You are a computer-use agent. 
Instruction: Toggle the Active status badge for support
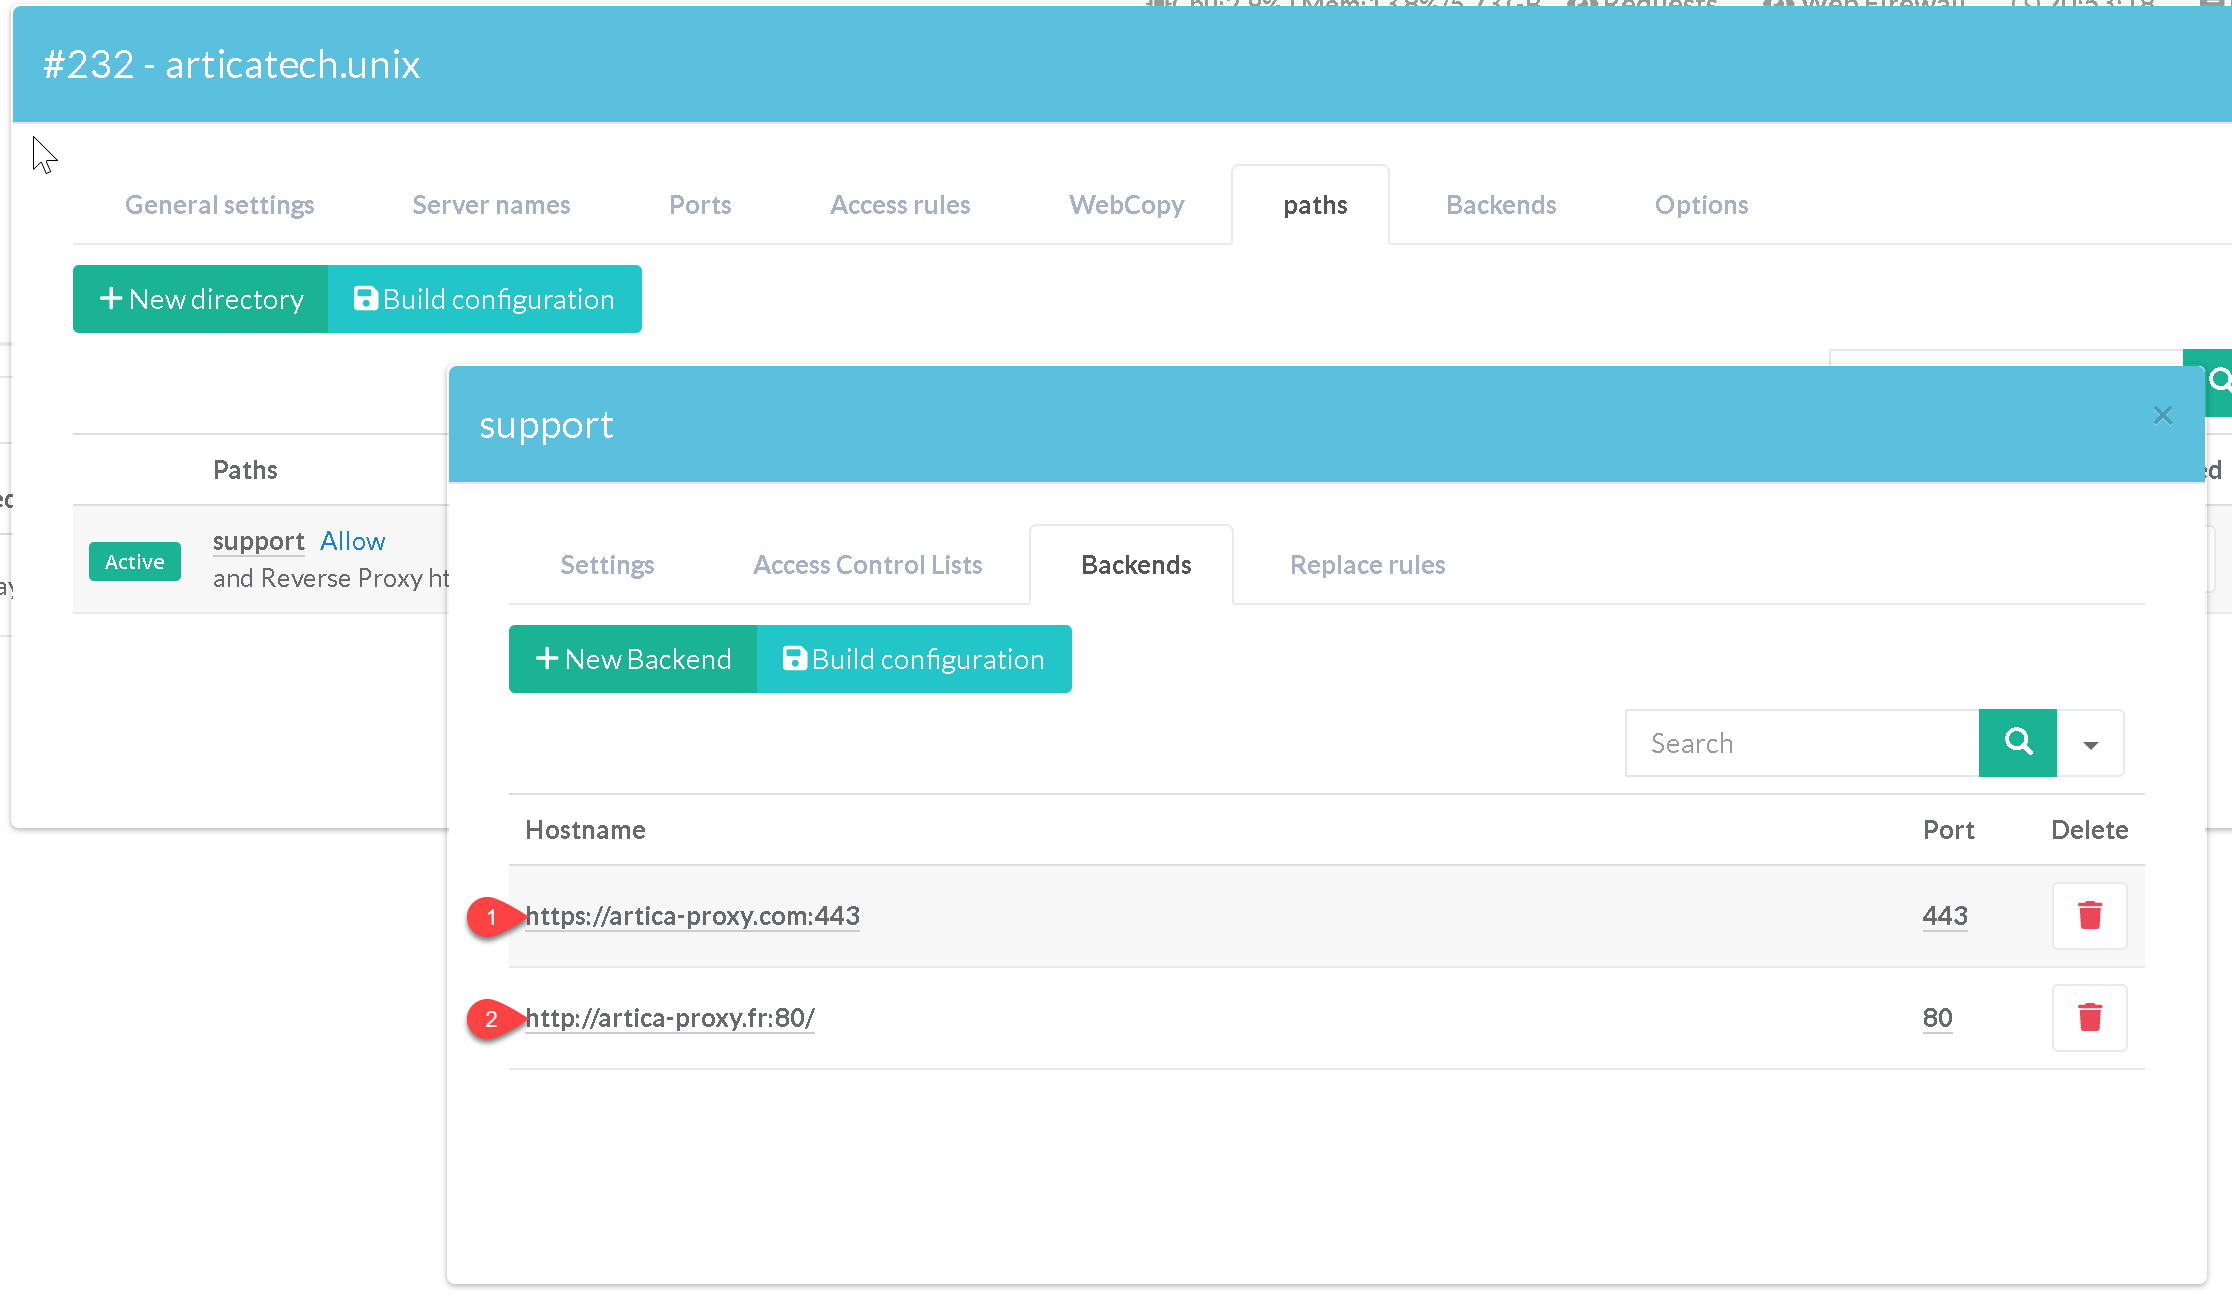click(x=135, y=561)
